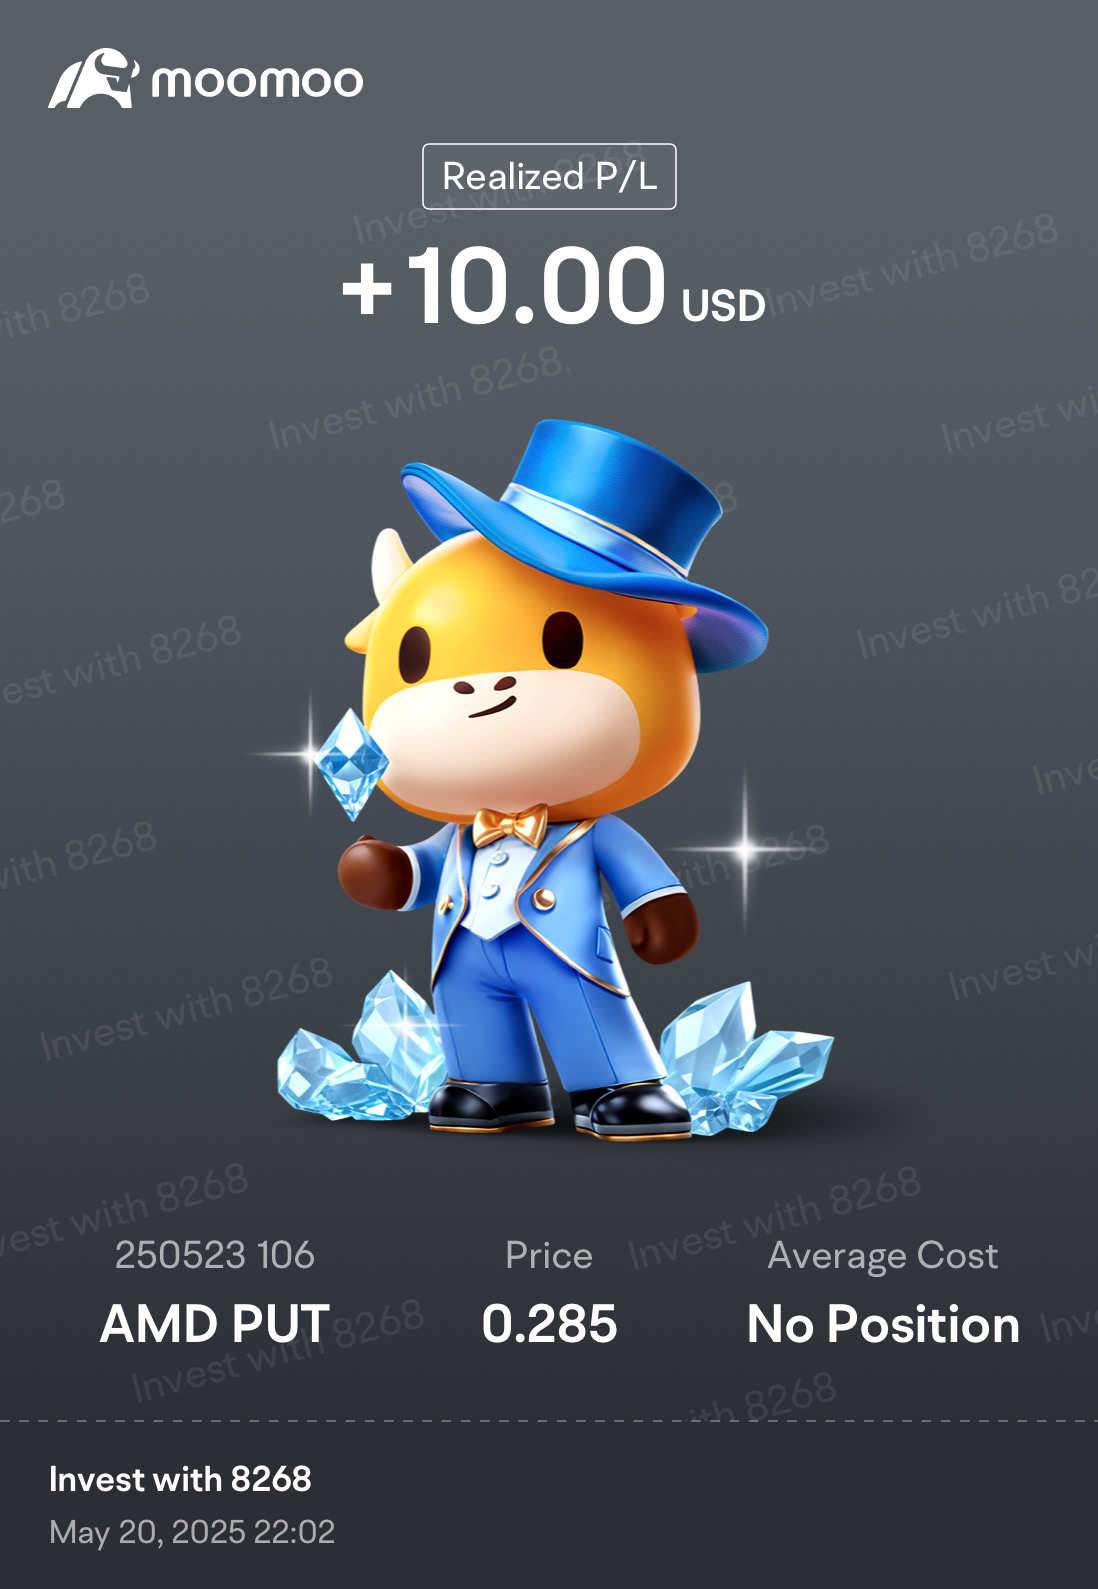
Task: Click the Invest with 8268 footer text
Action: [180, 1479]
